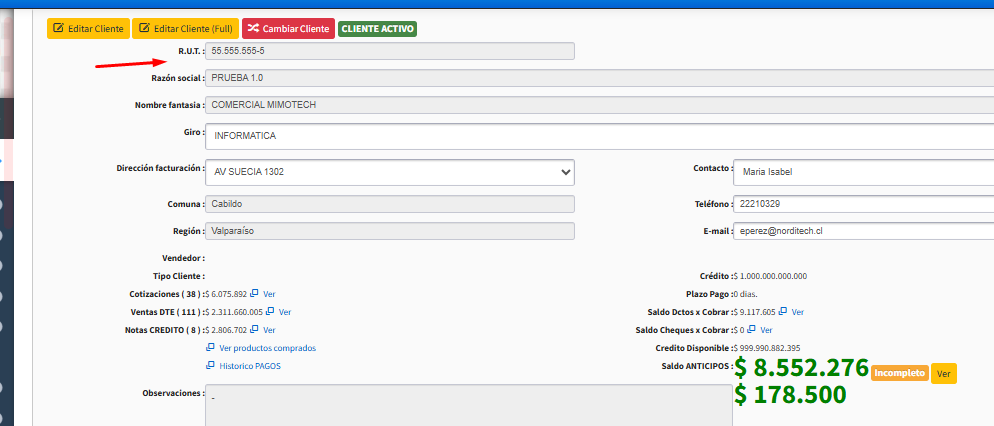994x426 pixels.
Task: Click the icon beside Historico PAGOS
Action: [x=210, y=366]
